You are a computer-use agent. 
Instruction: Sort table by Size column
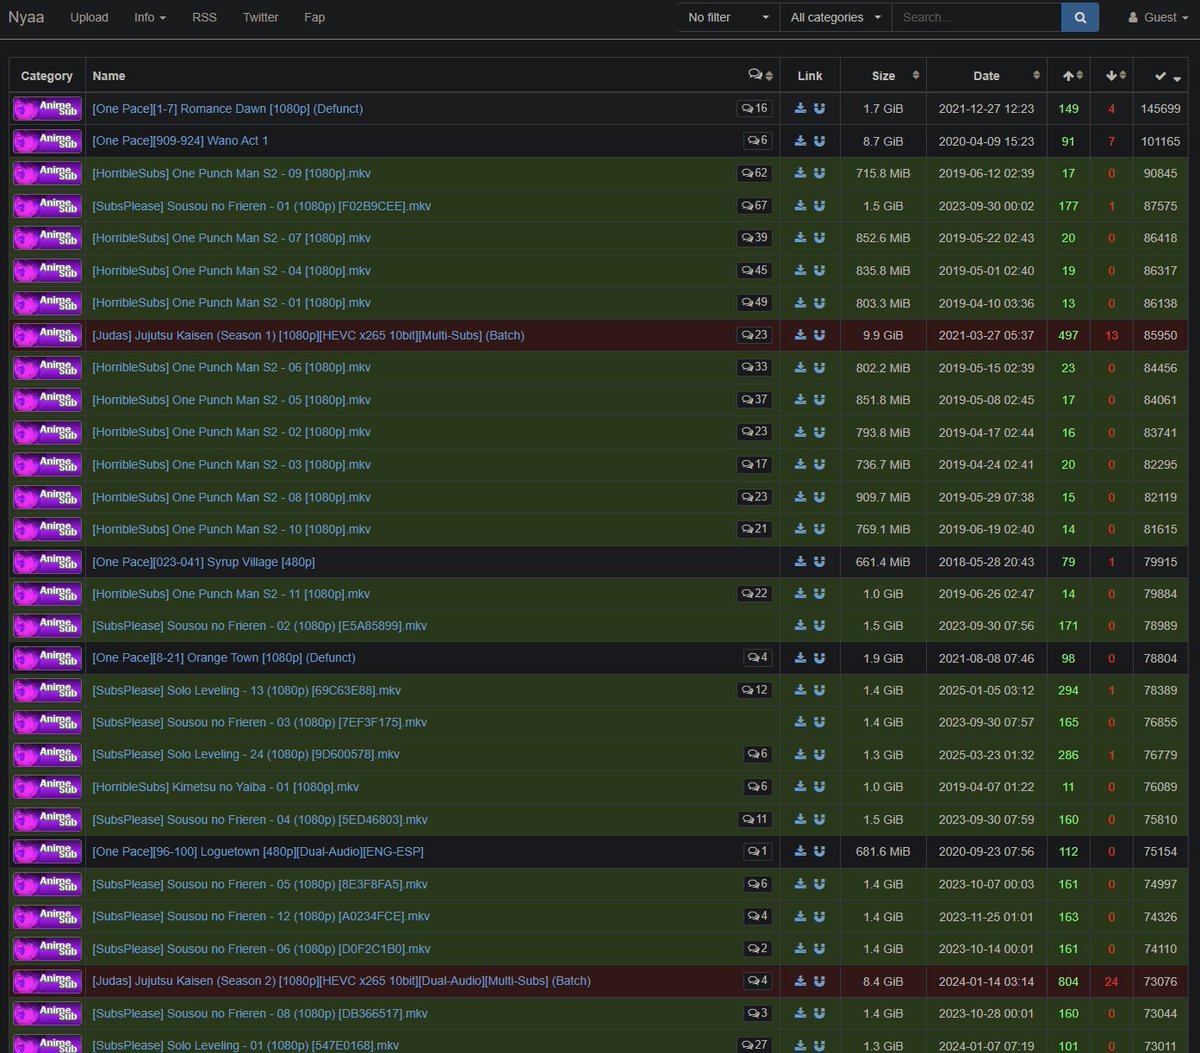(883, 76)
